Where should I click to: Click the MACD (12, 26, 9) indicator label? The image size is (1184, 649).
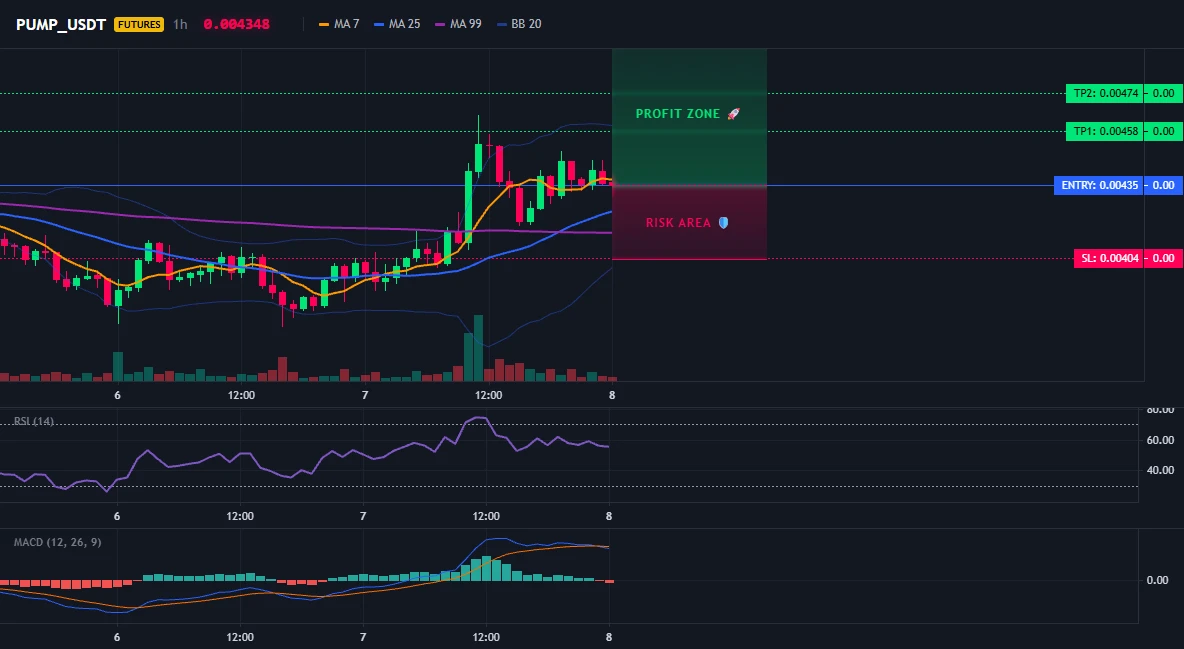click(57, 542)
